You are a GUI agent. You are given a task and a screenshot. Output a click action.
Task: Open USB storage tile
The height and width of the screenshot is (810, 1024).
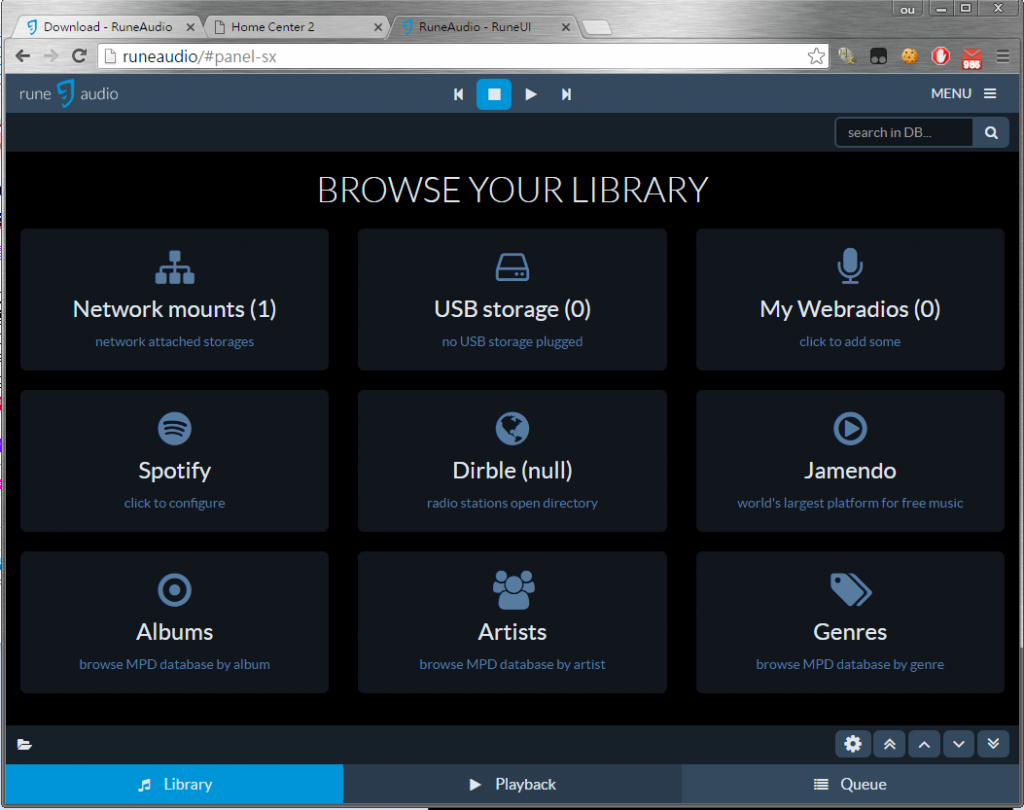point(512,300)
